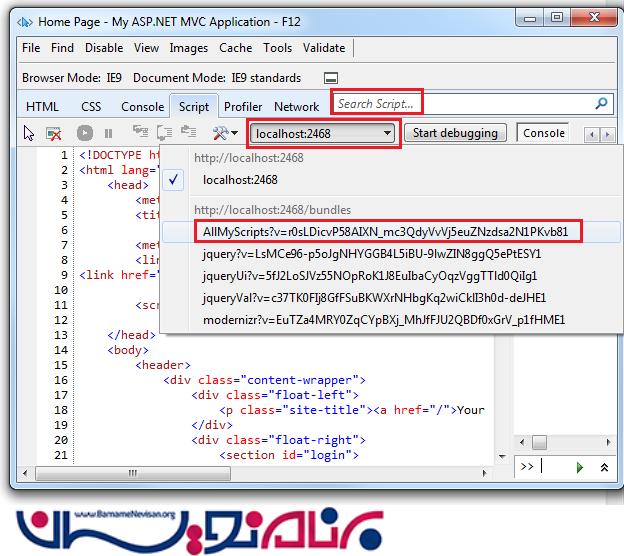Expand the wrench tools dropdown arrow

pos(234,133)
